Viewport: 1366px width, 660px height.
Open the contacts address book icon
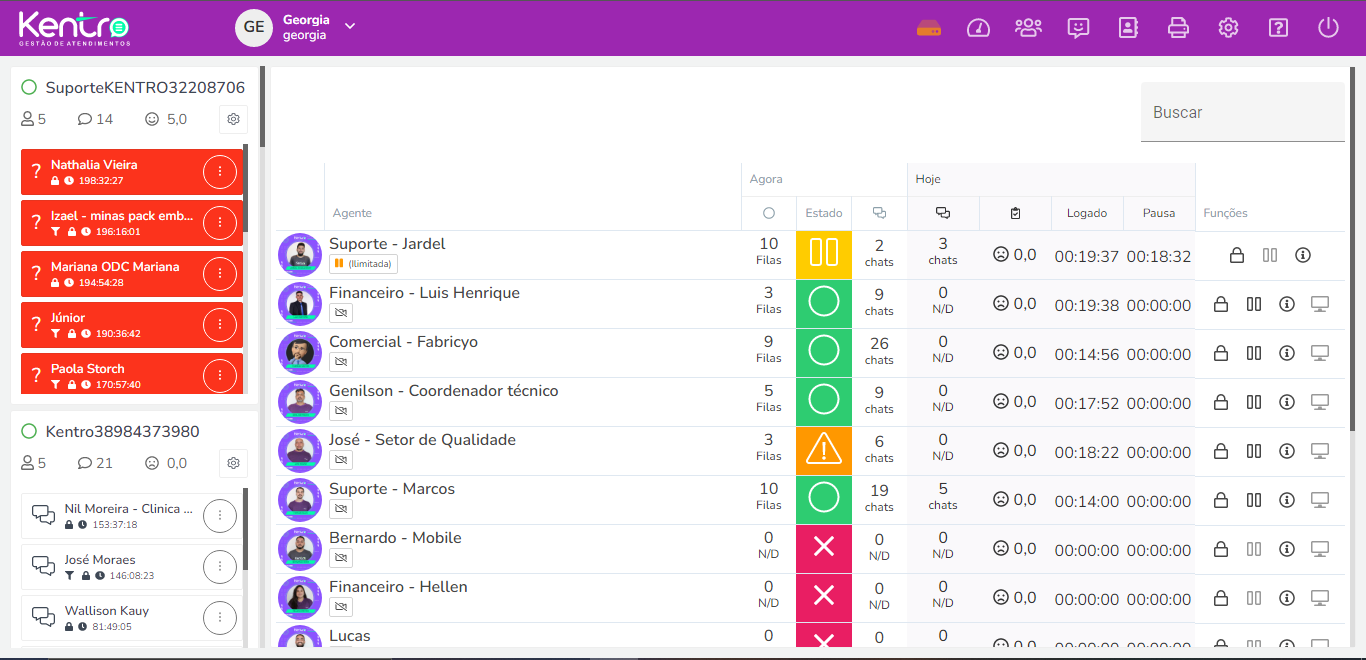tap(1128, 28)
